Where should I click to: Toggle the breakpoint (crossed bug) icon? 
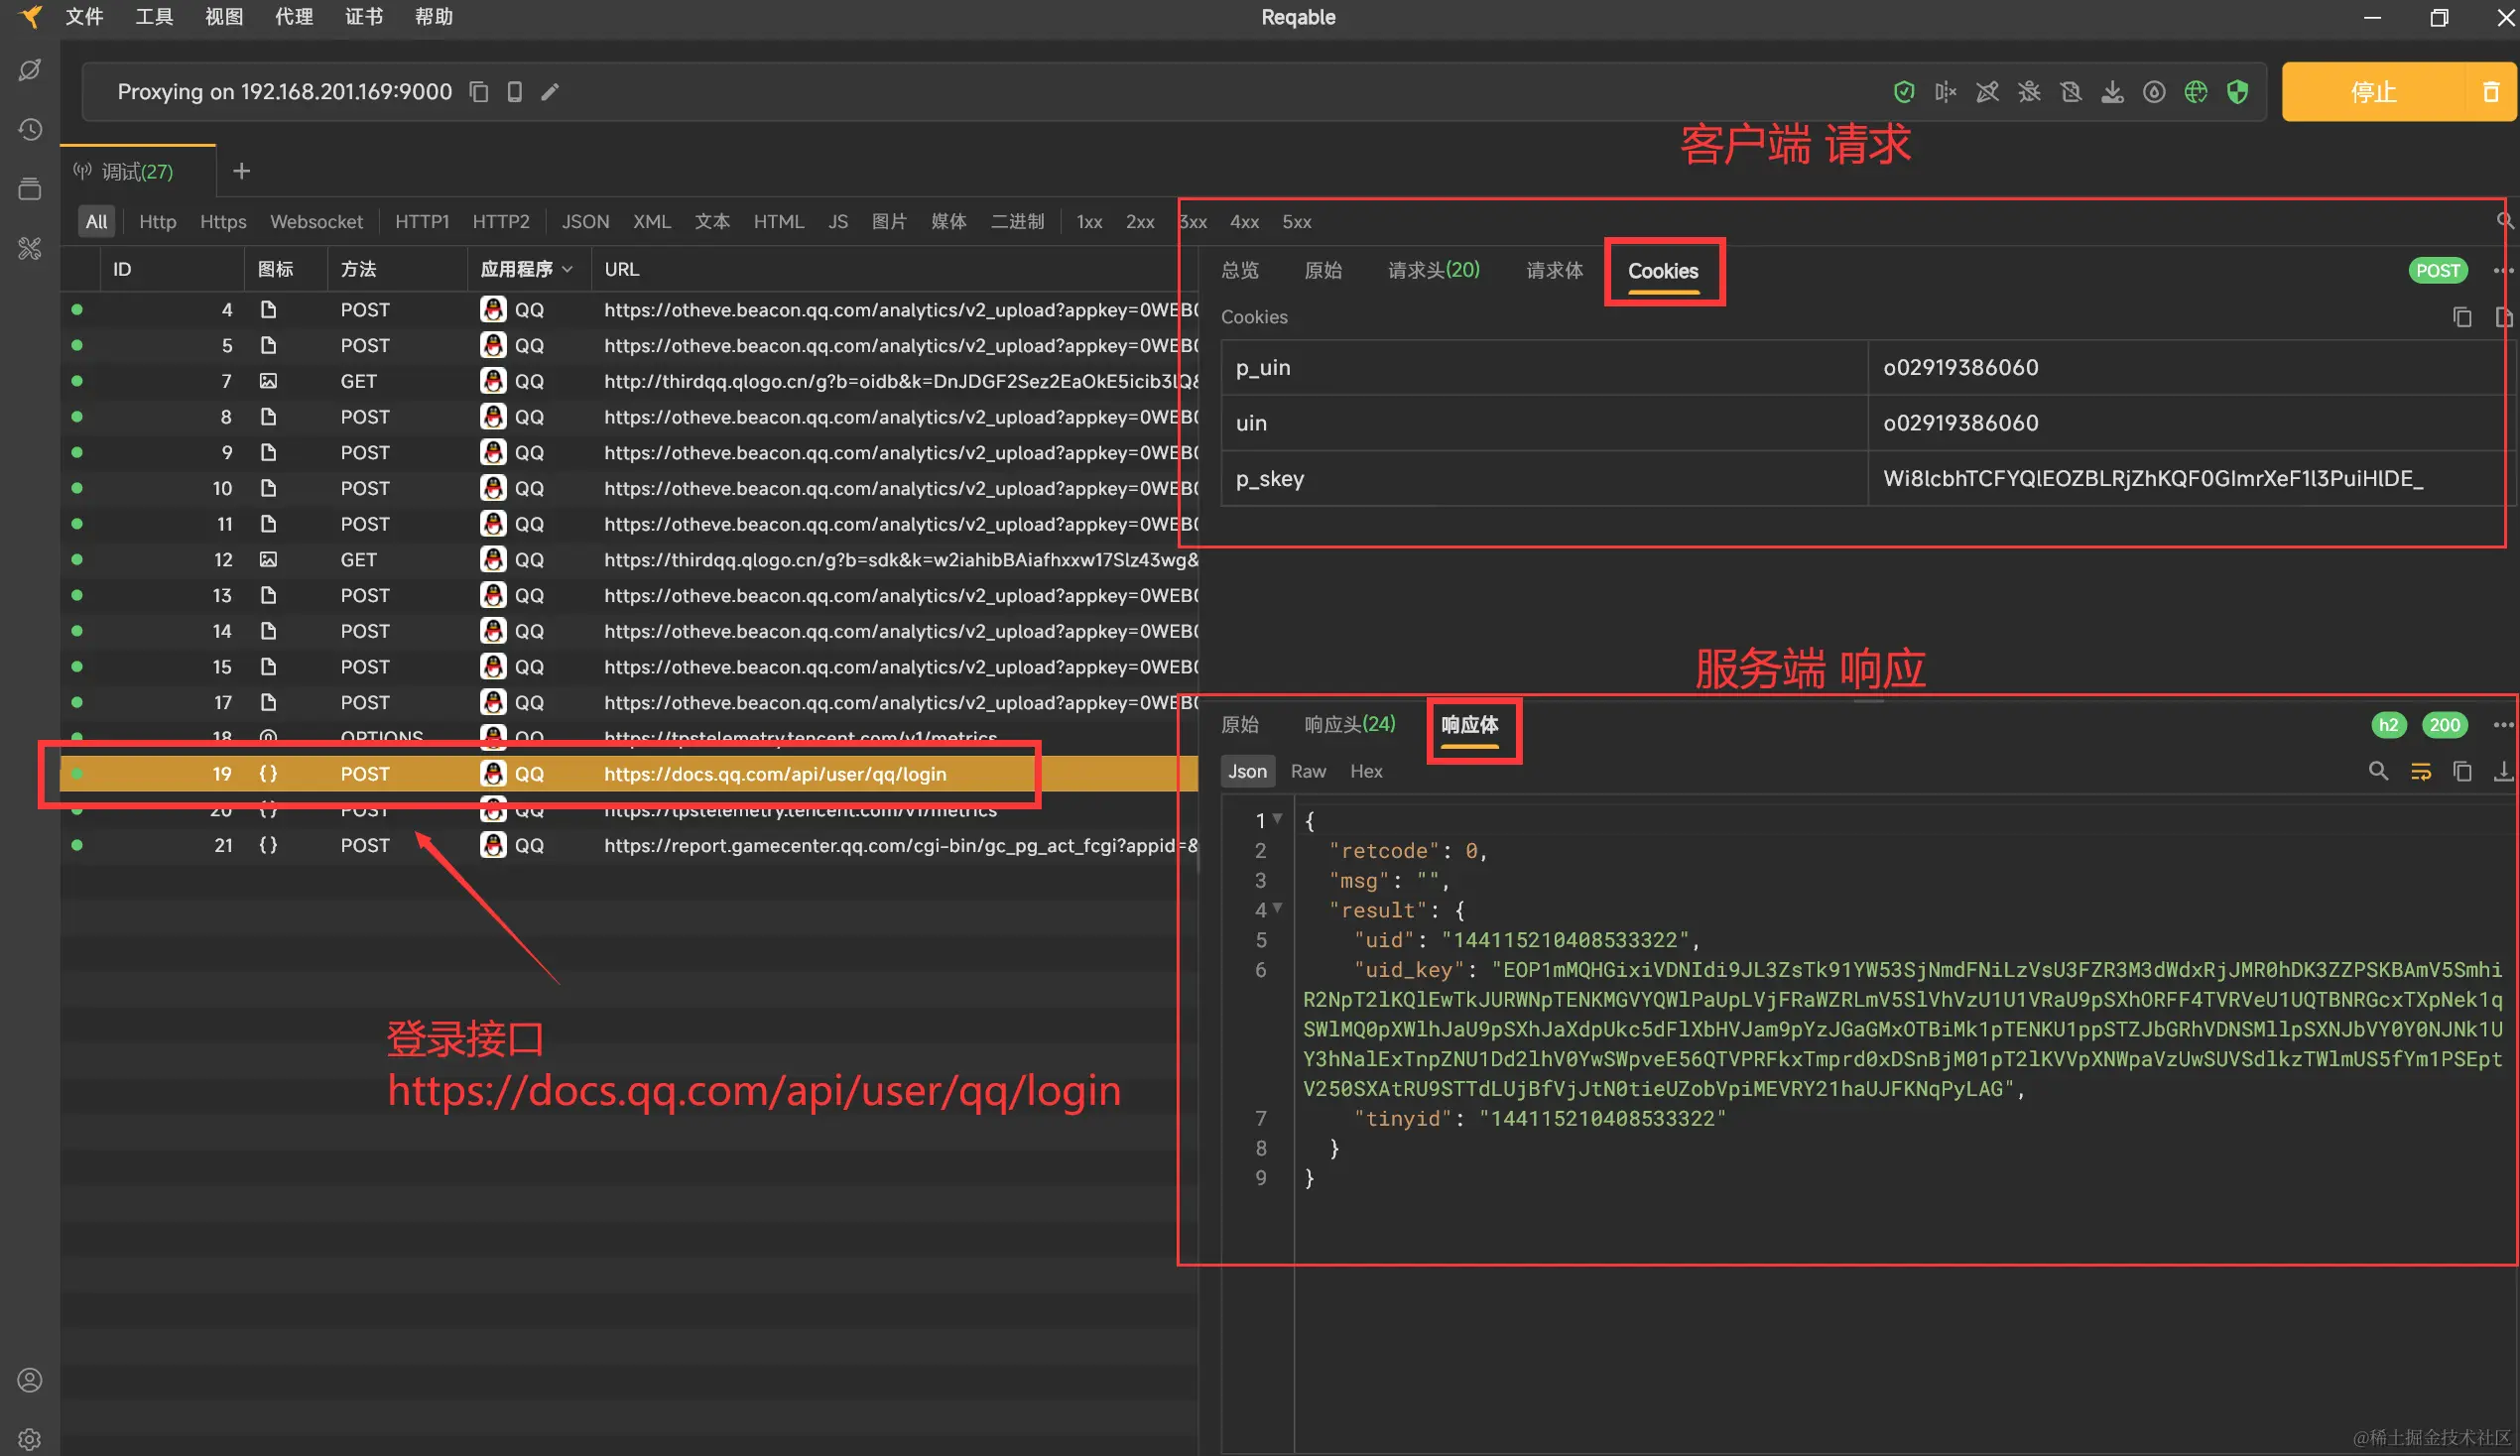(2029, 92)
